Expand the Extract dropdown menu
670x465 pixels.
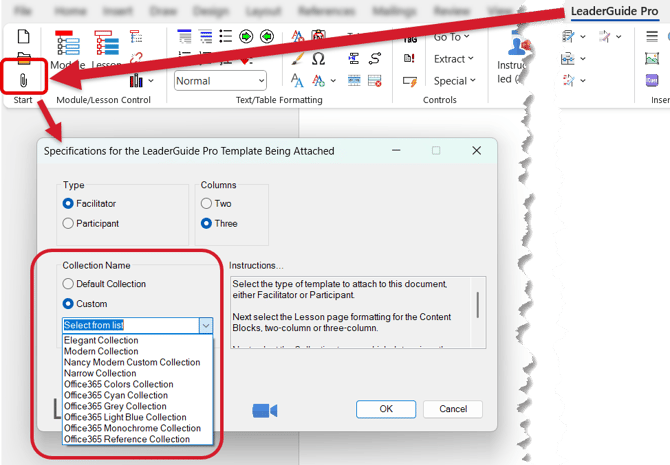453,59
